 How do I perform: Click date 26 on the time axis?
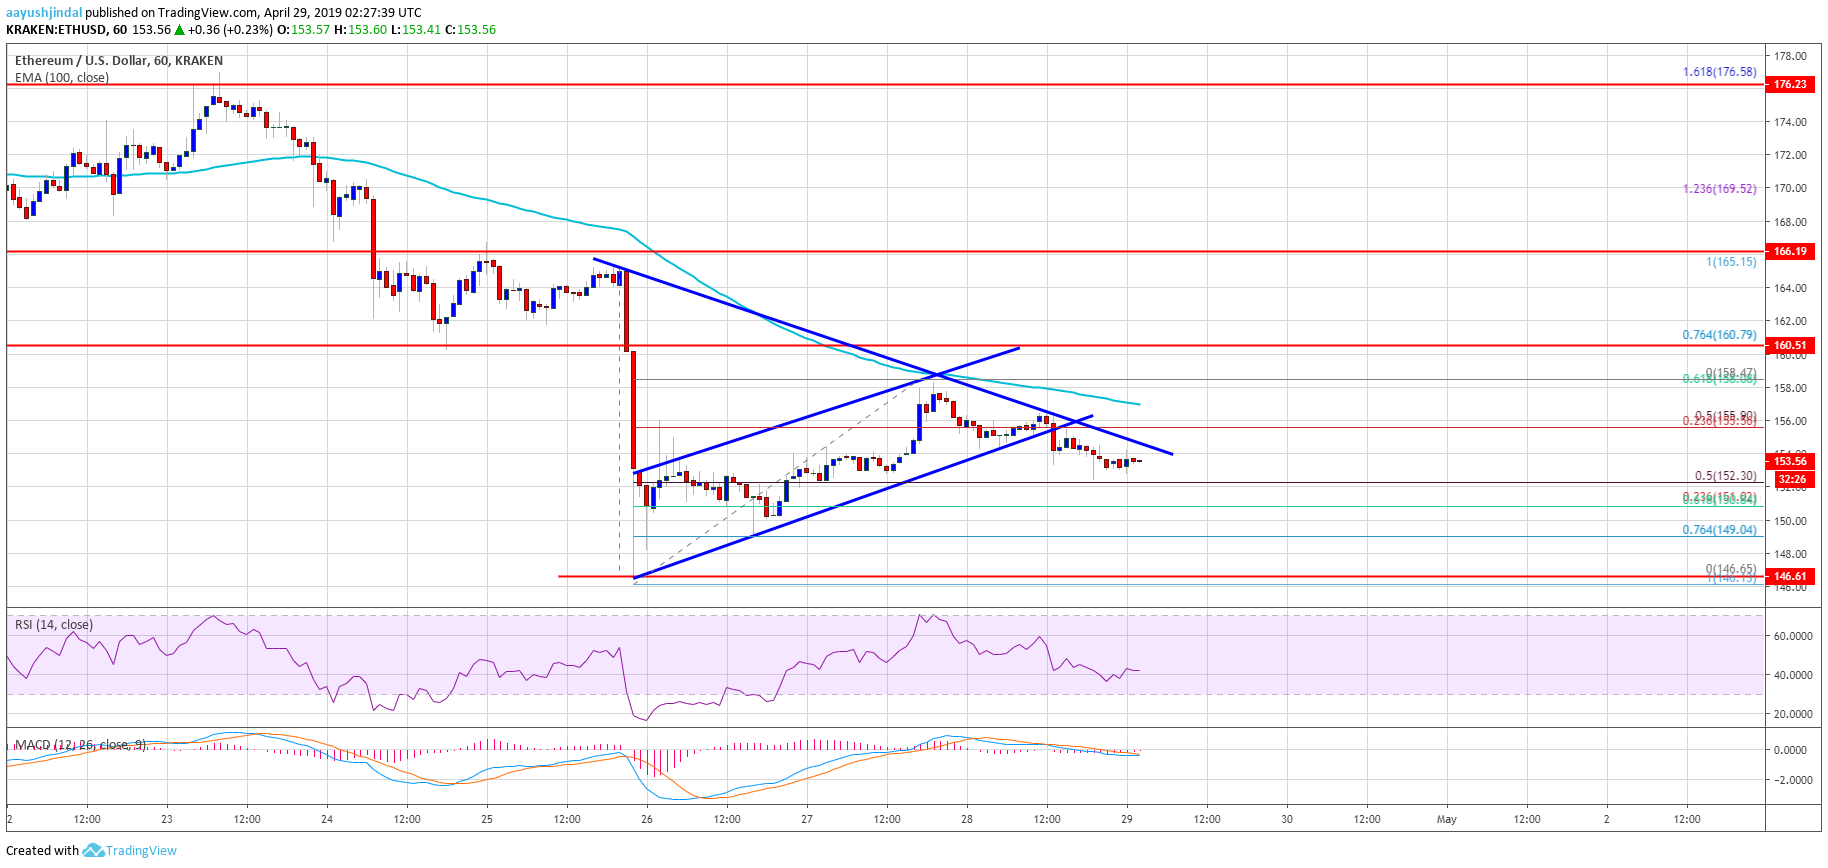(x=647, y=819)
